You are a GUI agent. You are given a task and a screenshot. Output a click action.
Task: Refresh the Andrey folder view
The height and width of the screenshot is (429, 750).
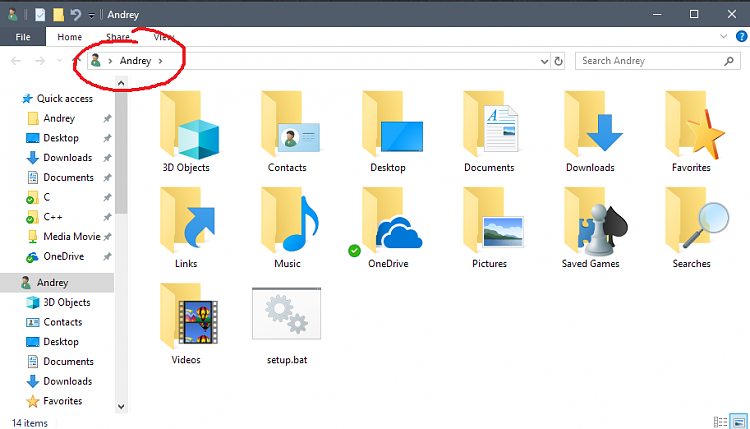click(558, 61)
